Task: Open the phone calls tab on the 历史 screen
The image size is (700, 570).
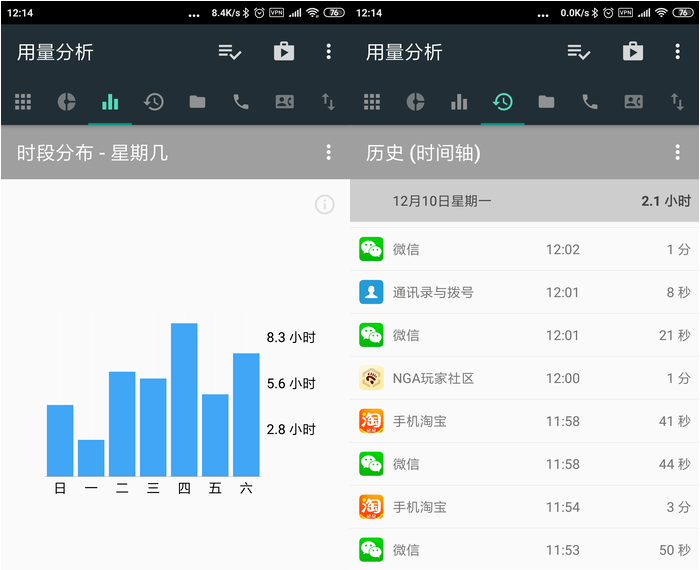Action: tap(590, 101)
